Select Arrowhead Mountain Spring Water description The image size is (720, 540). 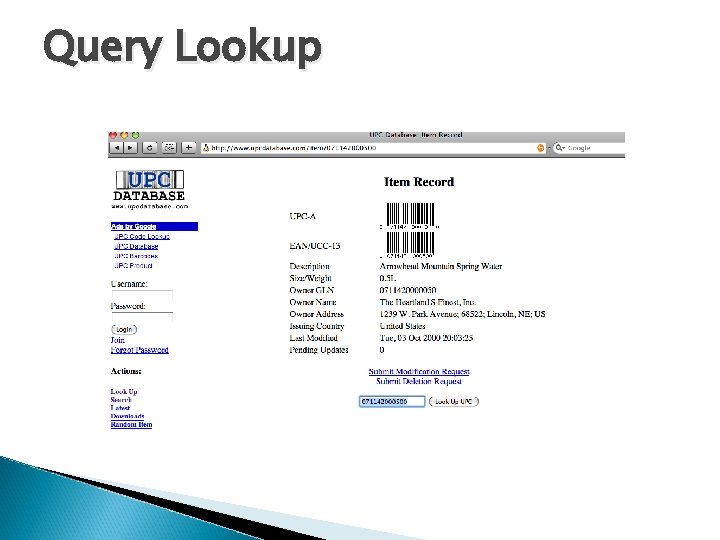point(441,266)
